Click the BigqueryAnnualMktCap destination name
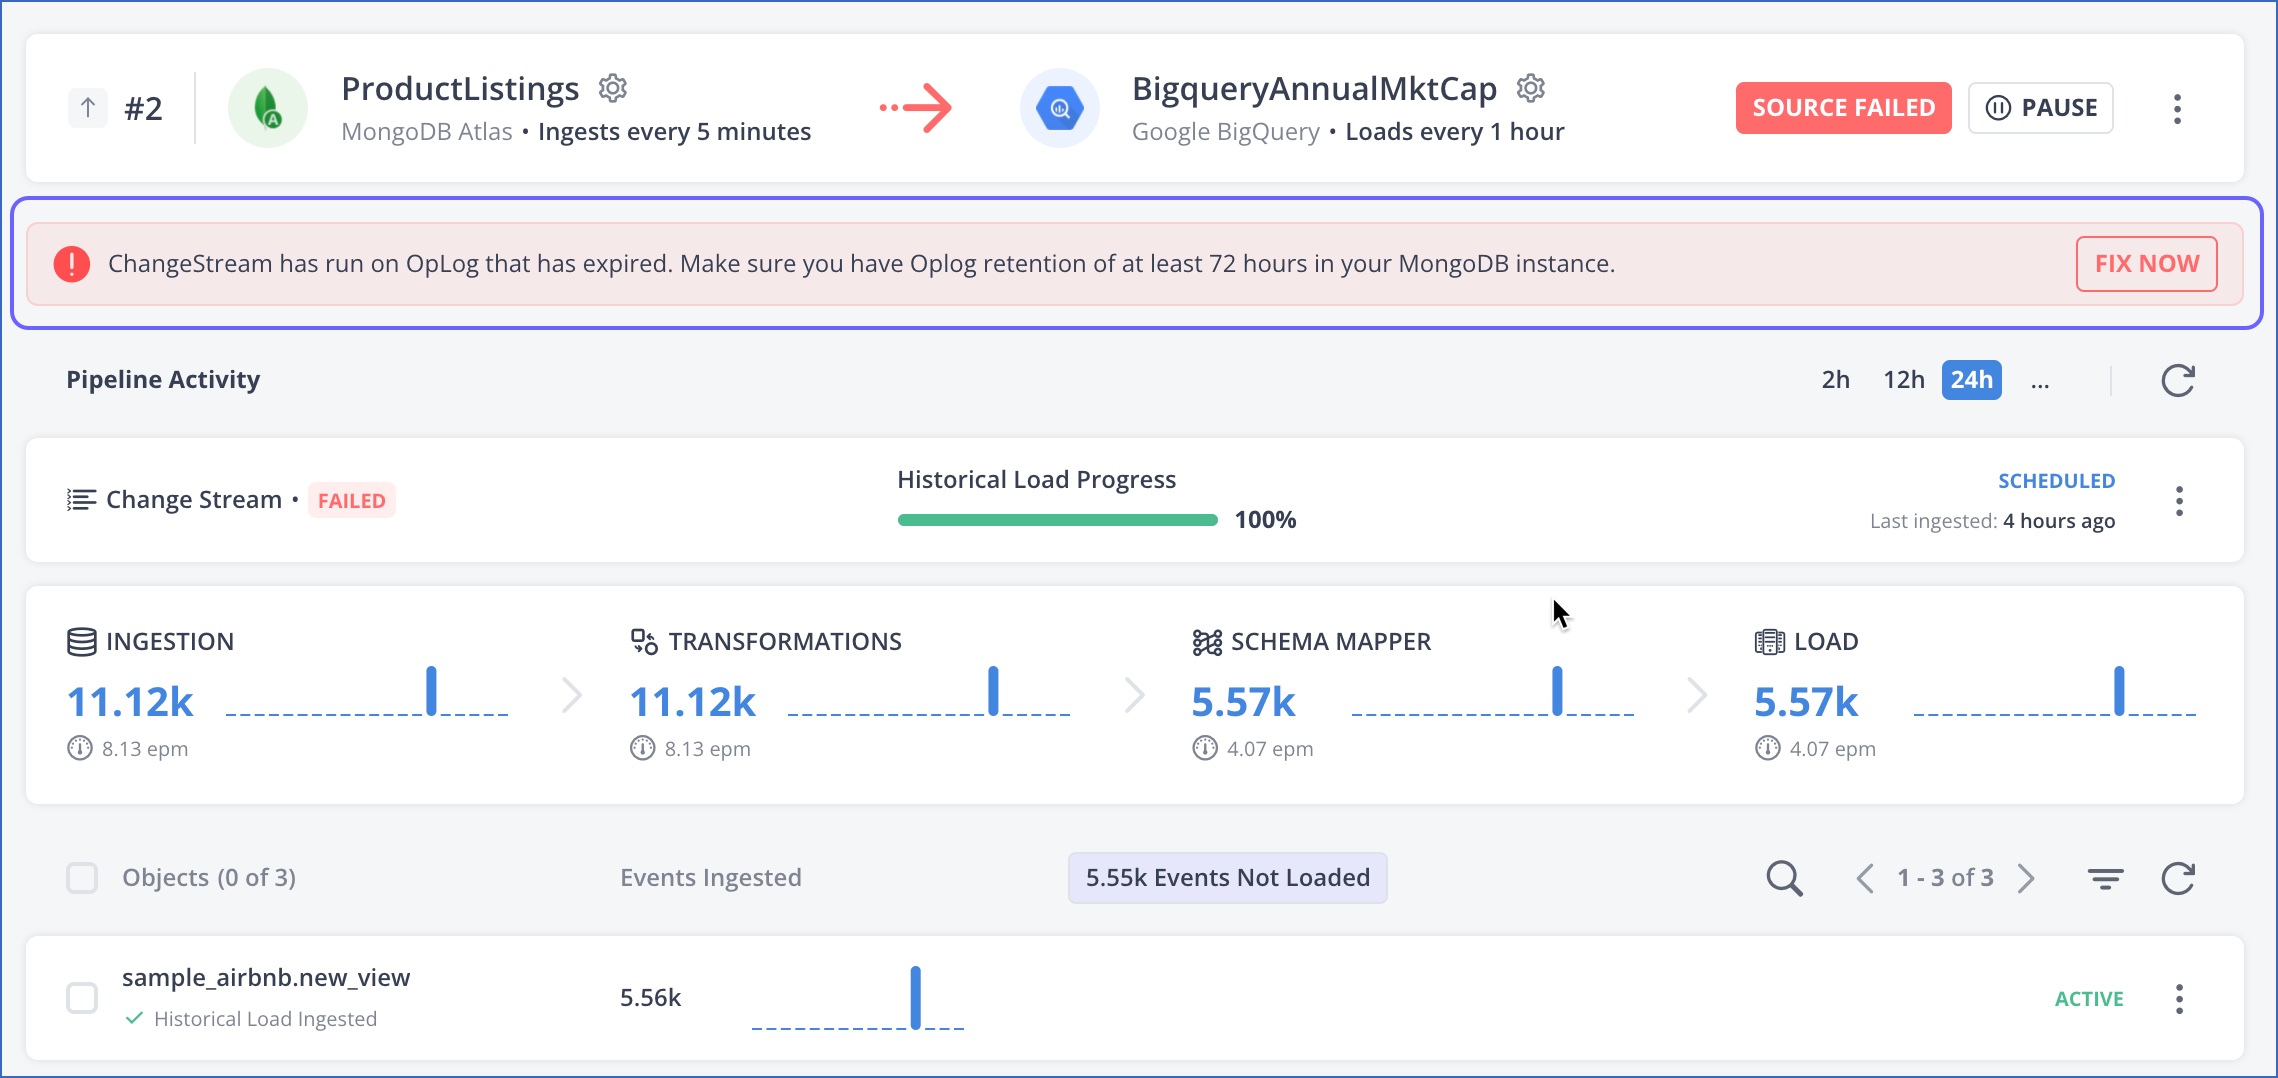 (x=1314, y=88)
